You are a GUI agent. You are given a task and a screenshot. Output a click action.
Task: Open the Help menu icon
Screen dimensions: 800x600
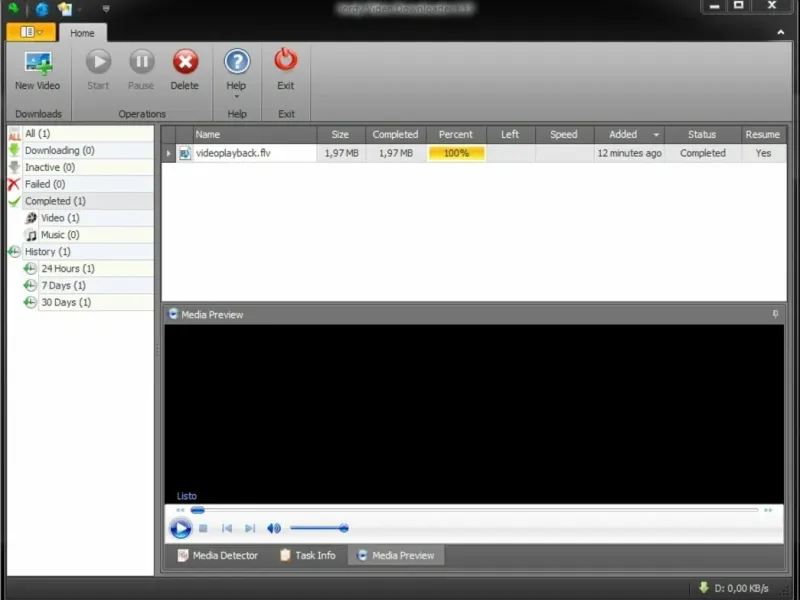(237, 62)
